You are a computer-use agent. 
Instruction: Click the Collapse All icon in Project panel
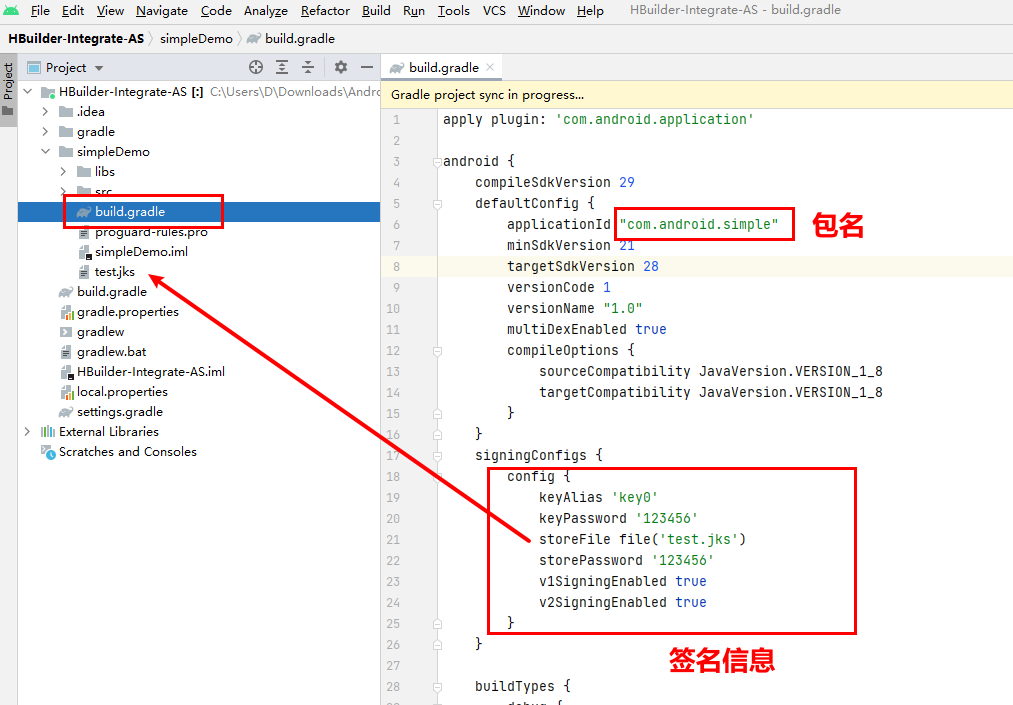click(x=308, y=67)
